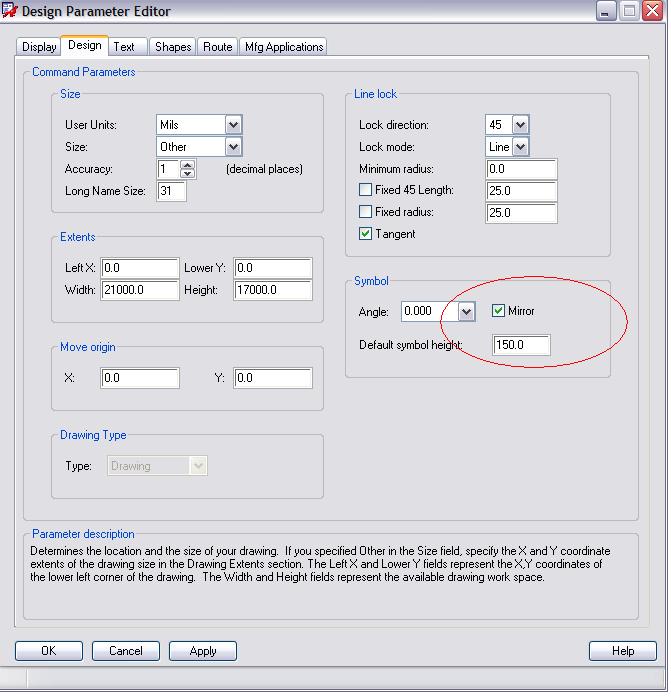
Task: Close the Design Parameter Editor window
Action: (x=653, y=11)
